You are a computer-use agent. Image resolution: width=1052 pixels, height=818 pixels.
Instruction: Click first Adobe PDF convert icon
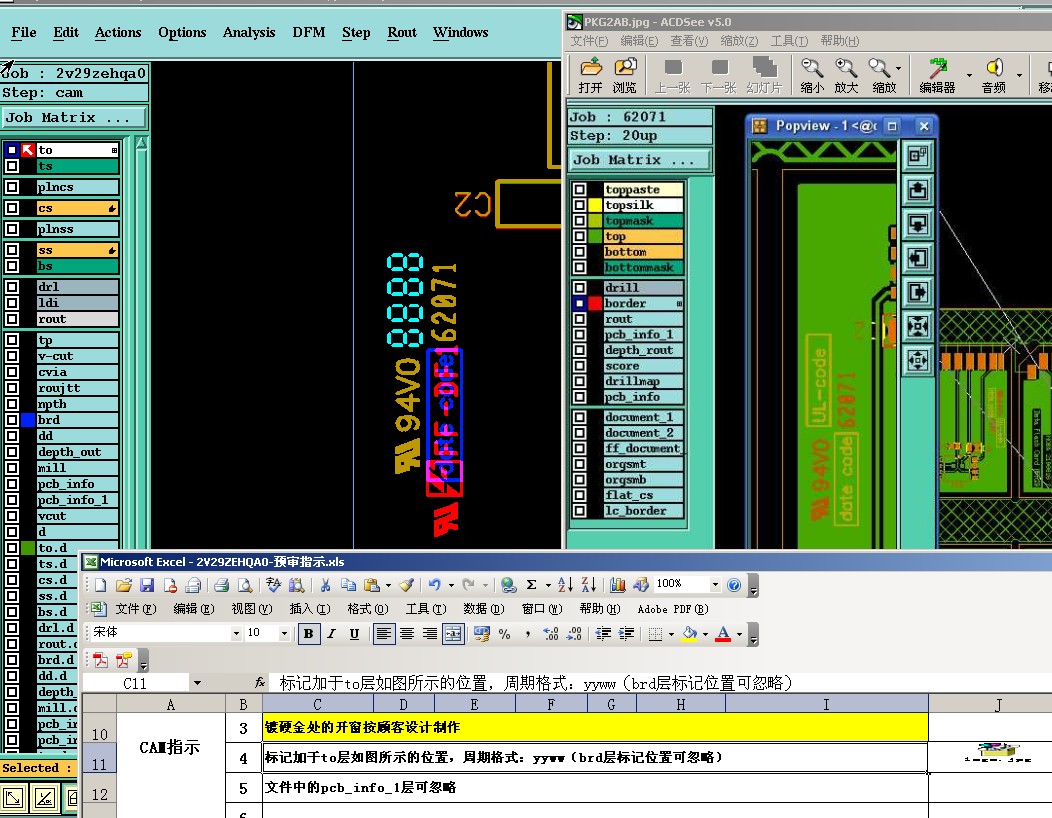[101, 660]
